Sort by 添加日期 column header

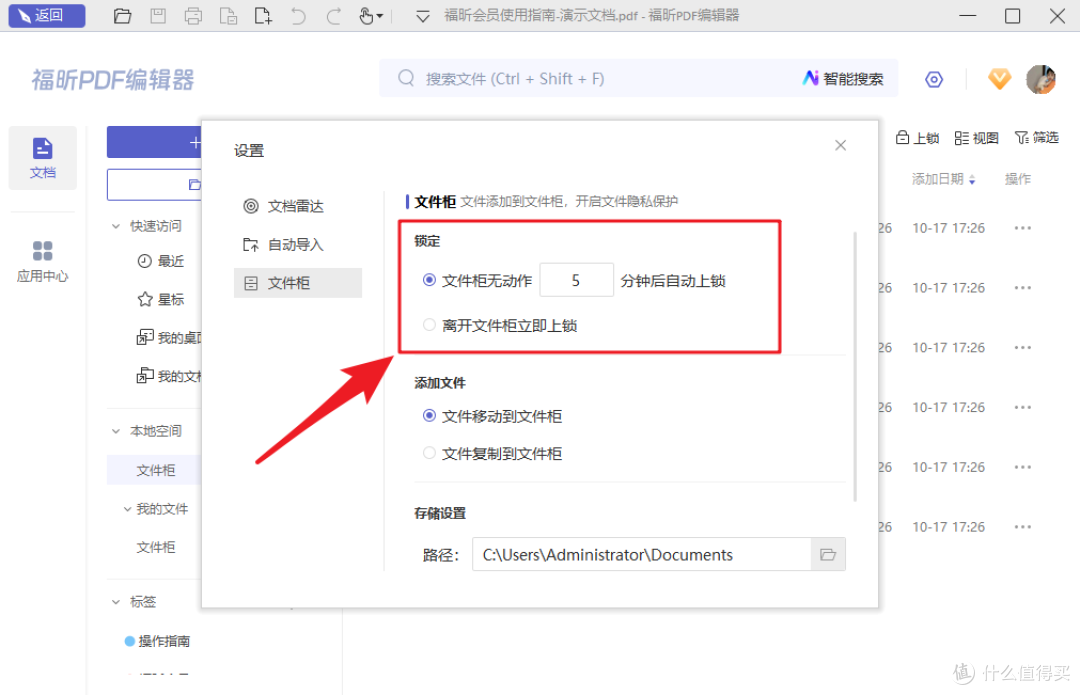click(943, 179)
